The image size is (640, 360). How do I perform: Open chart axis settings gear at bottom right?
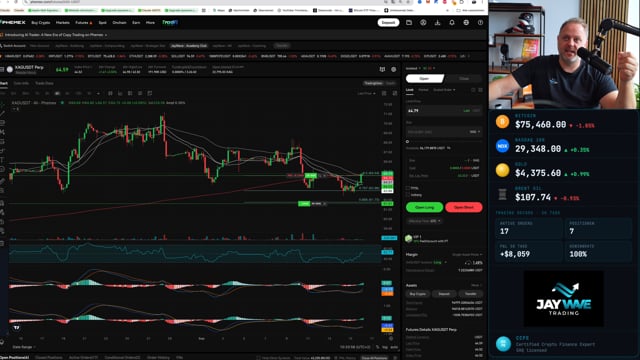pyautogui.click(x=391, y=338)
